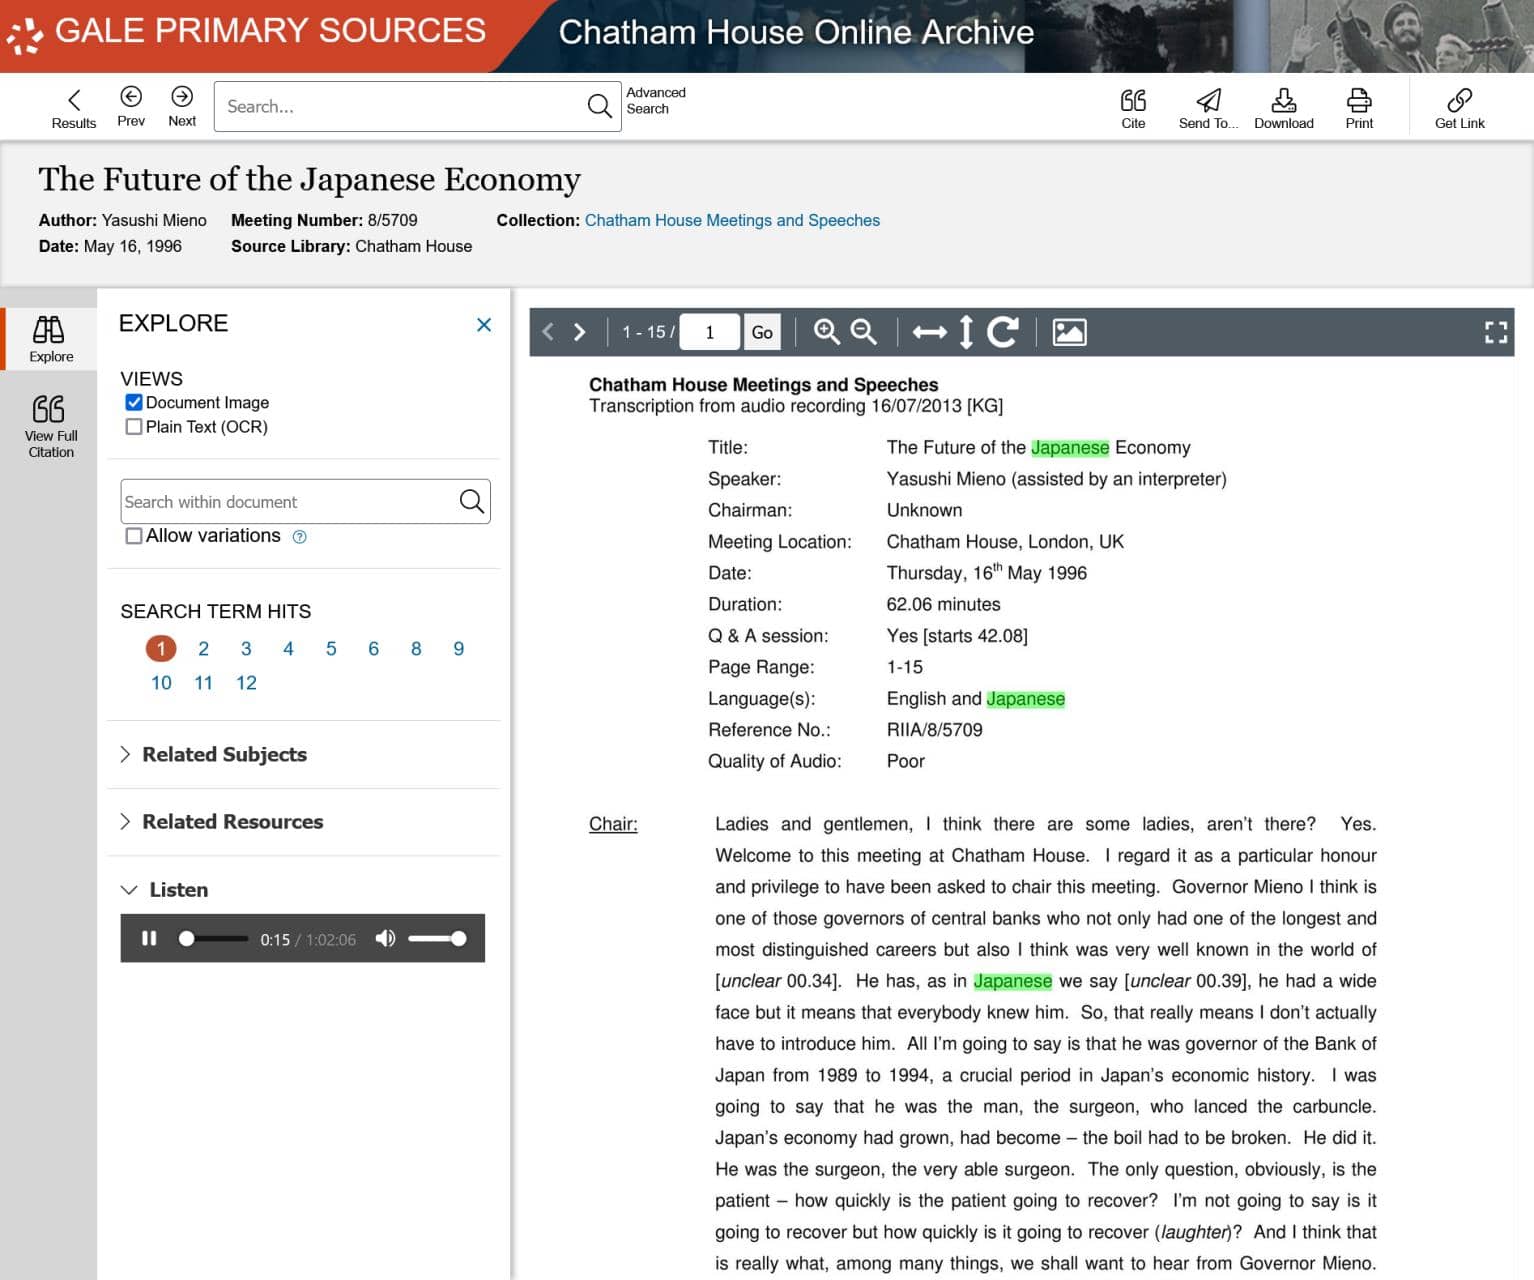Screen dimensions: 1534x1280
Task: Open the Prev document arrow
Action: 131,106
